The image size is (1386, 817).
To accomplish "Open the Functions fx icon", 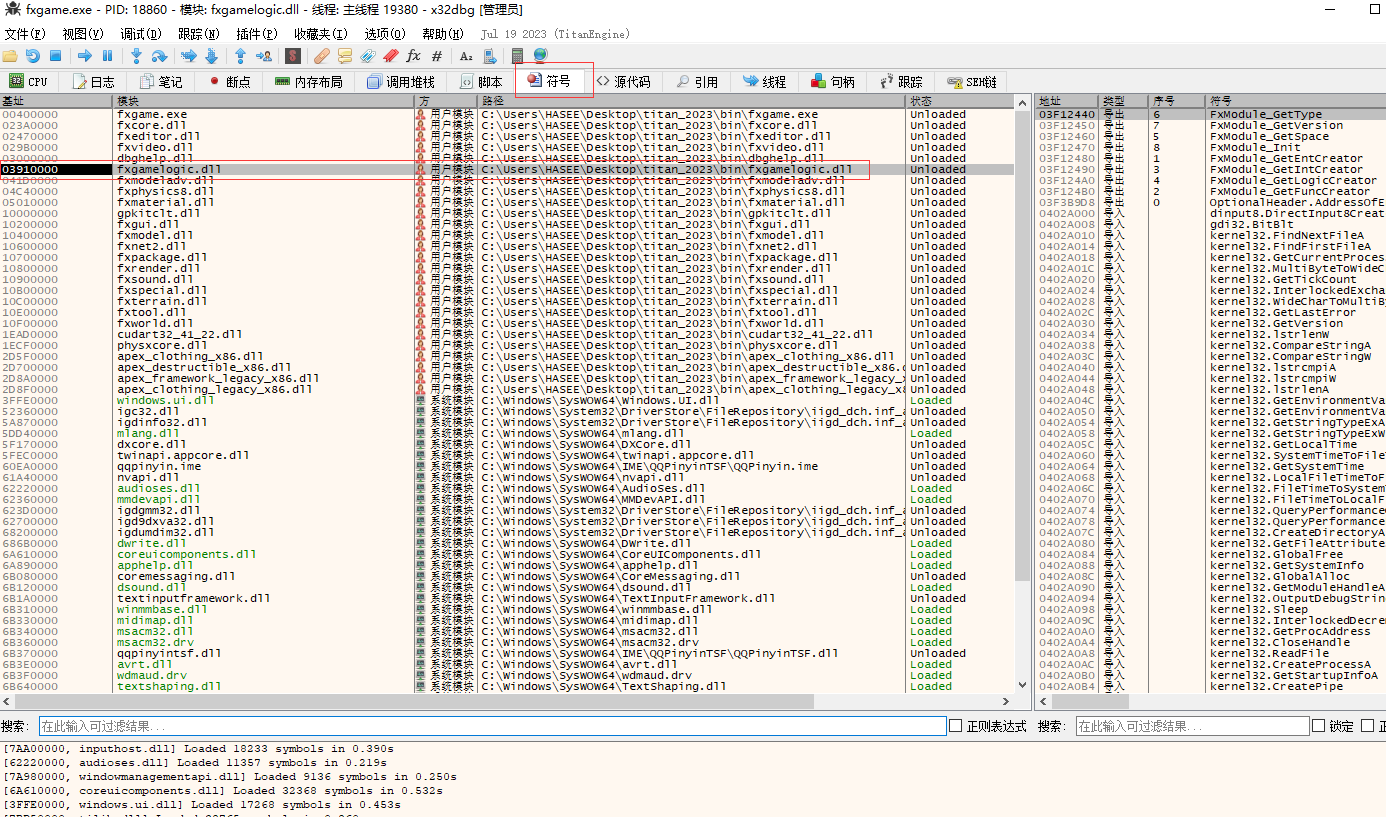I will [414, 56].
